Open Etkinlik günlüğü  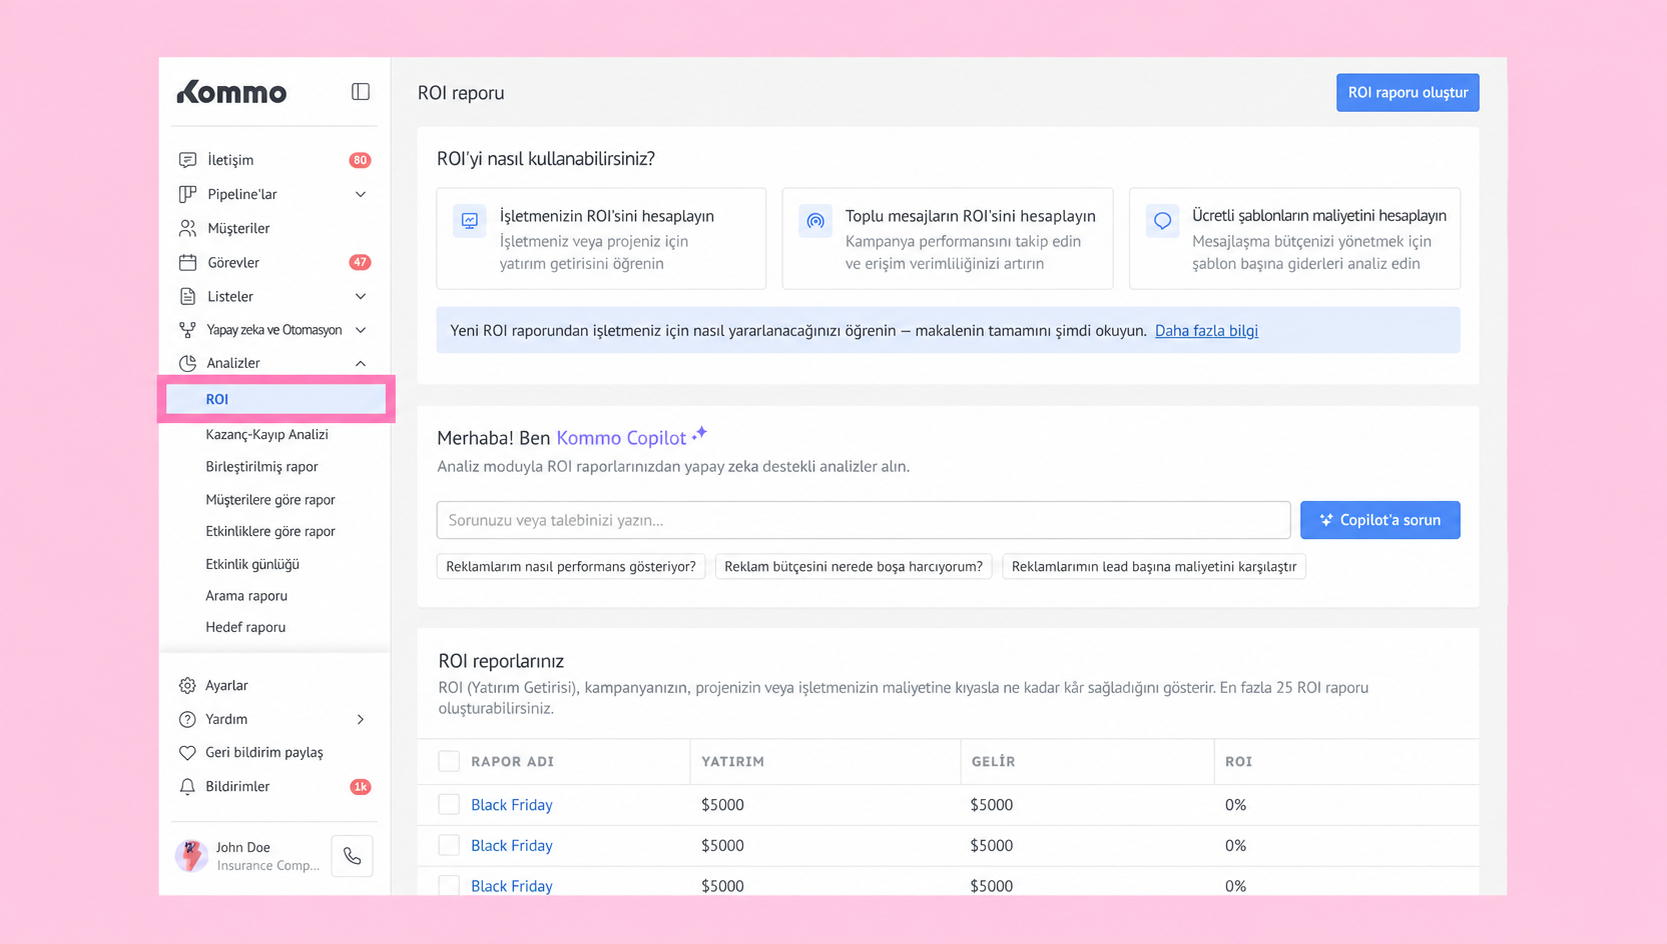point(252,564)
